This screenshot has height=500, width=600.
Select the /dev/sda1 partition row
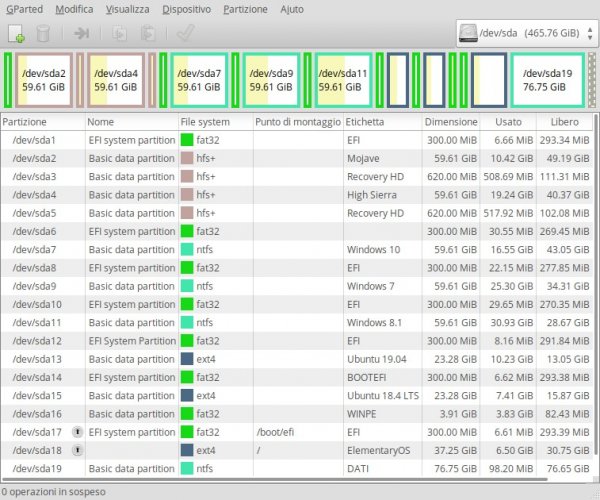click(297, 140)
